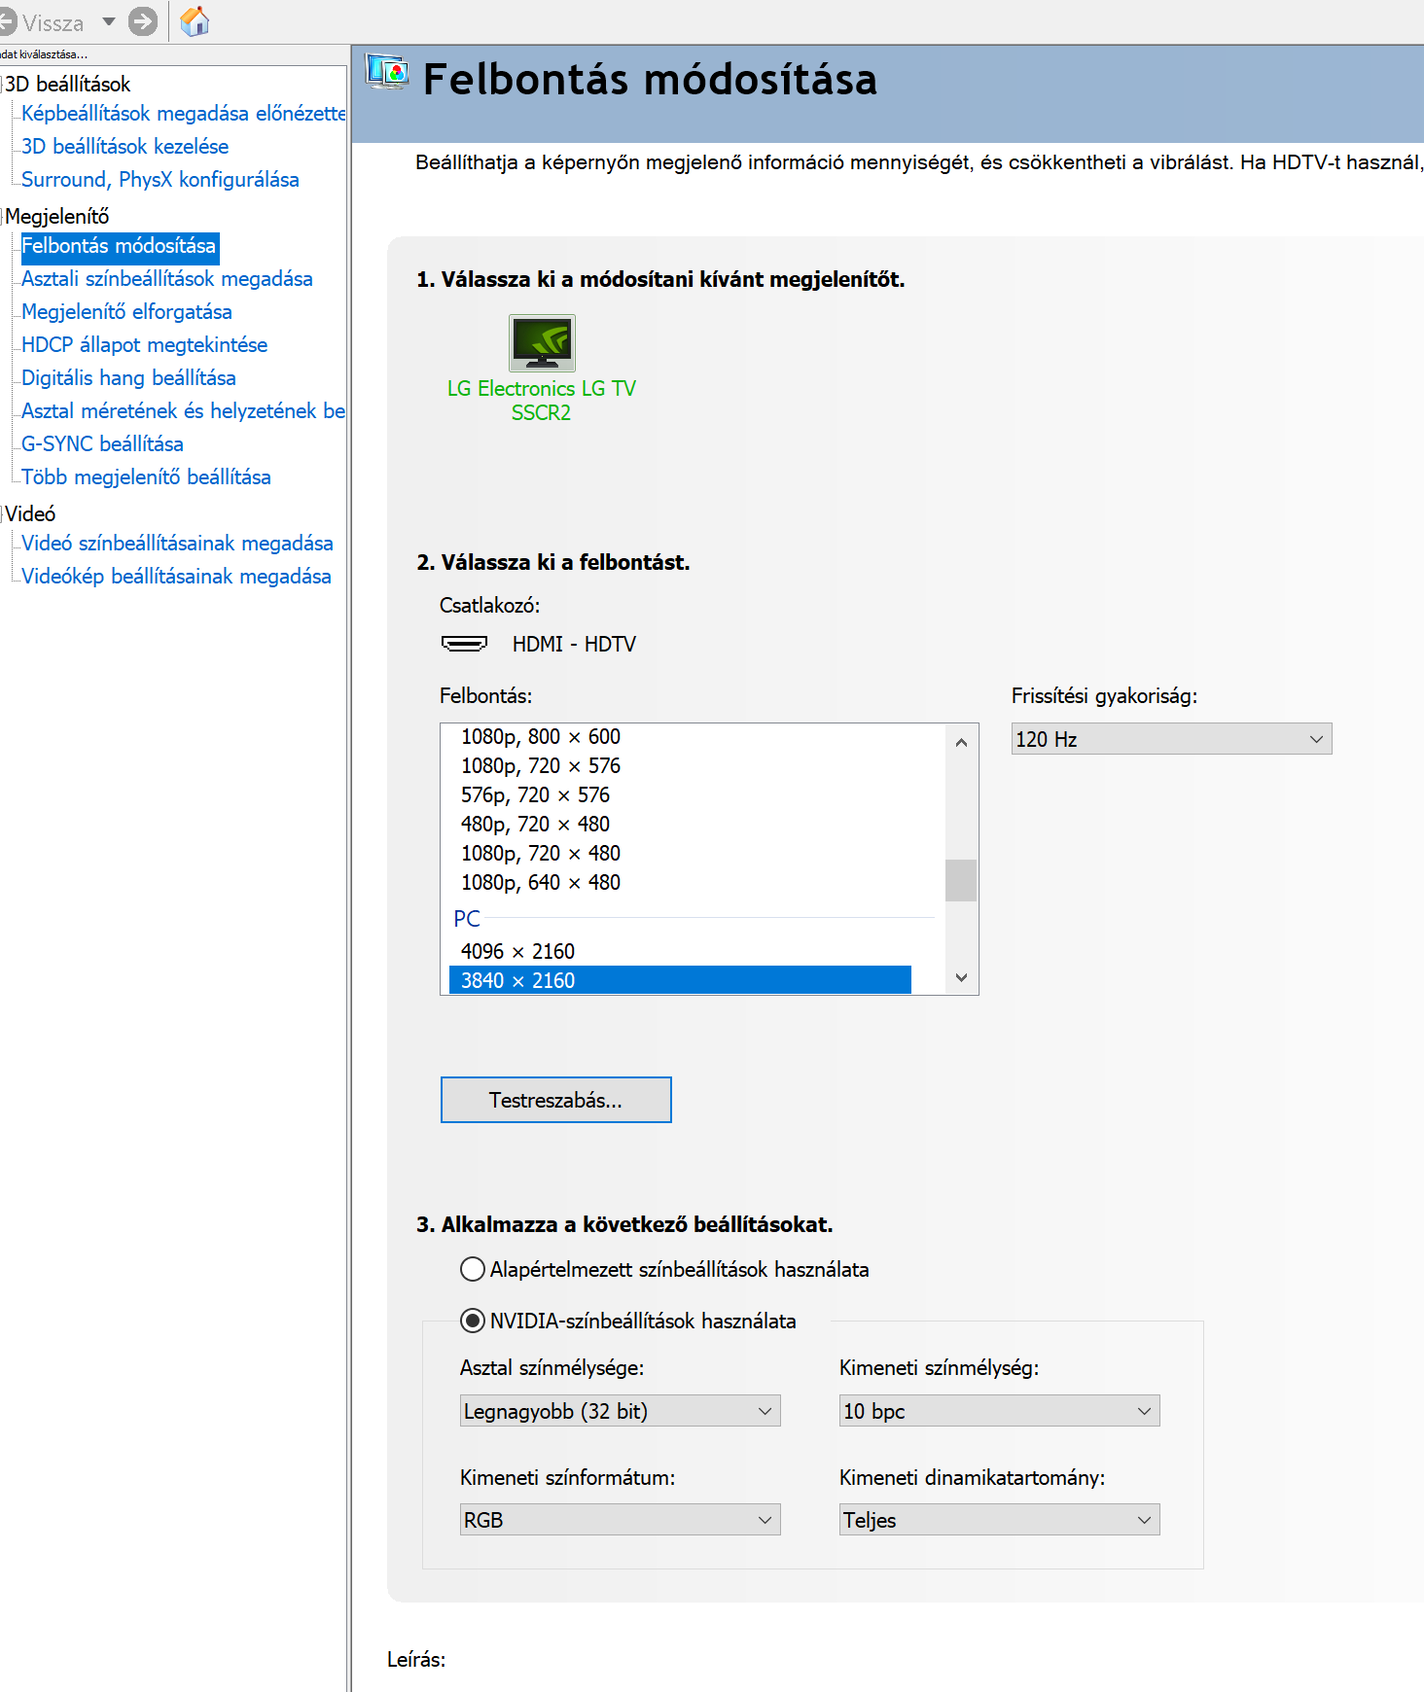The height and width of the screenshot is (1692, 1424).
Task: Open 3D beállítások kezelése
Action: coord(125,146)
